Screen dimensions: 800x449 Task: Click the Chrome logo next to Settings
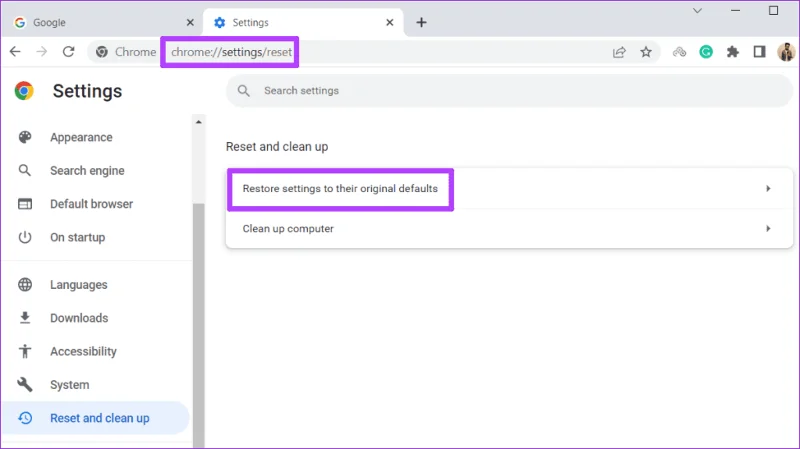24,91
